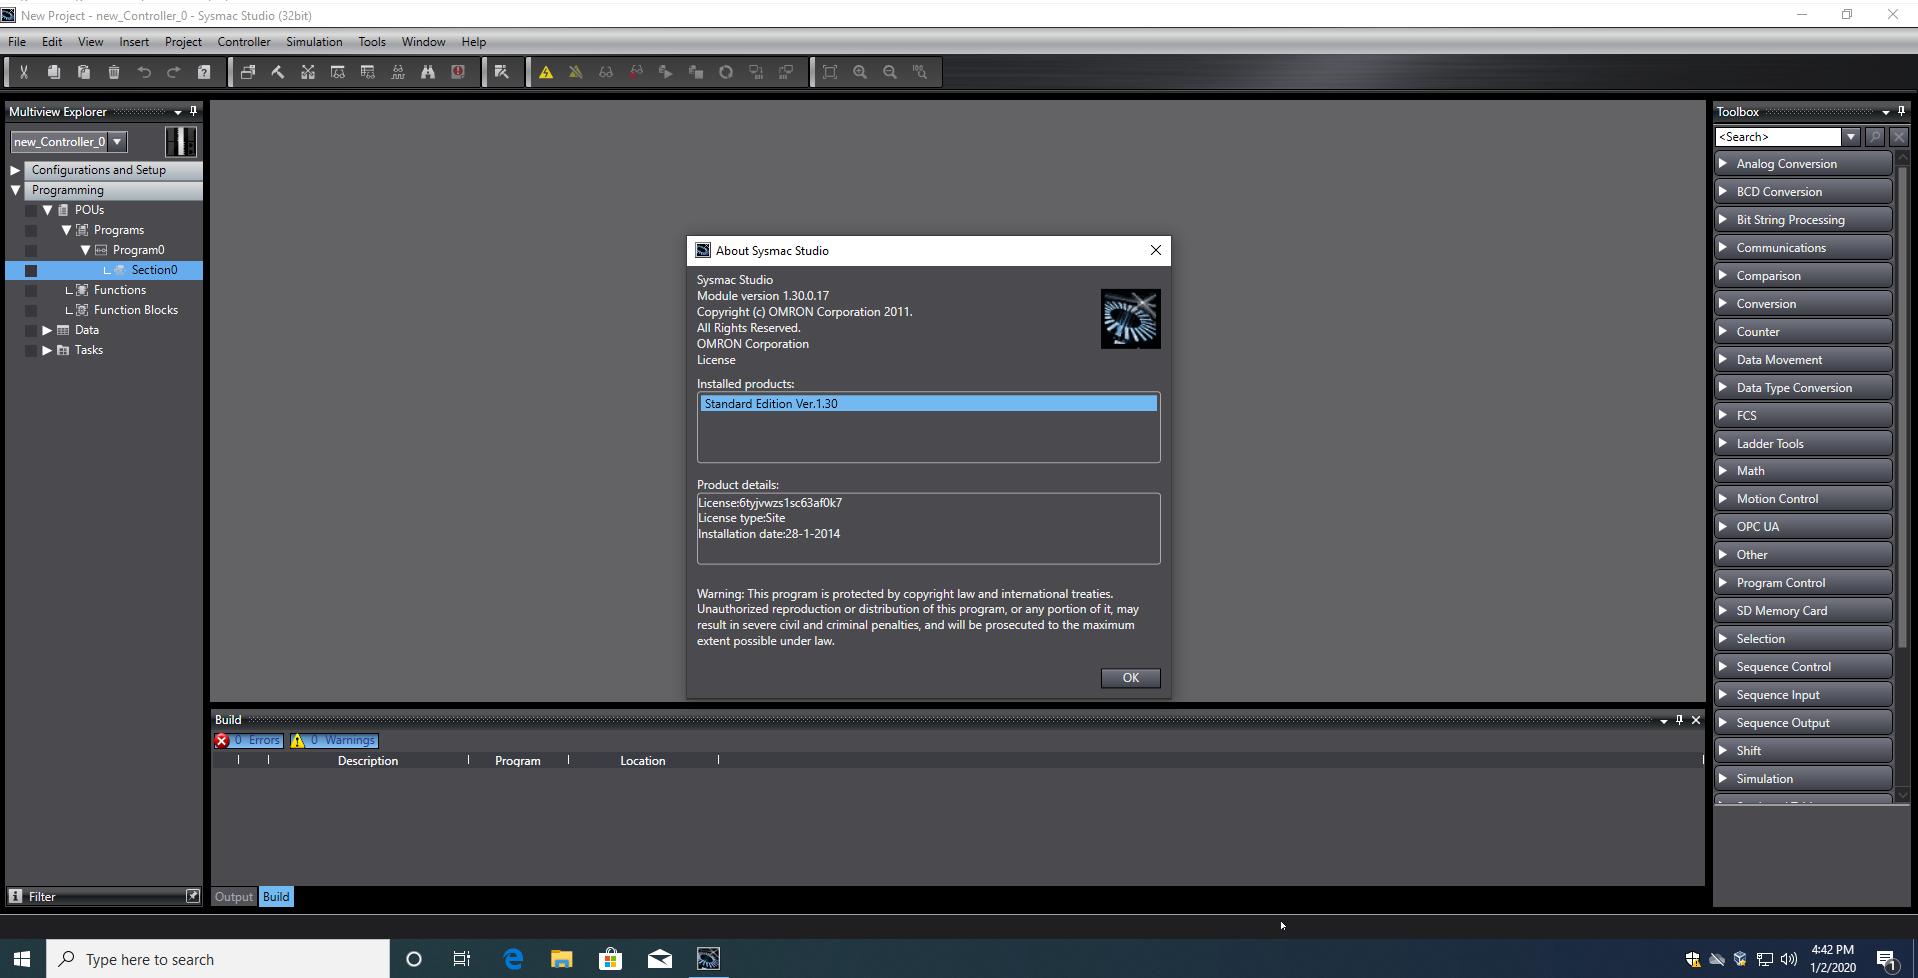Click the 100% zoom reset icon
Viewport: 1918px width, 978px height.
920,72
